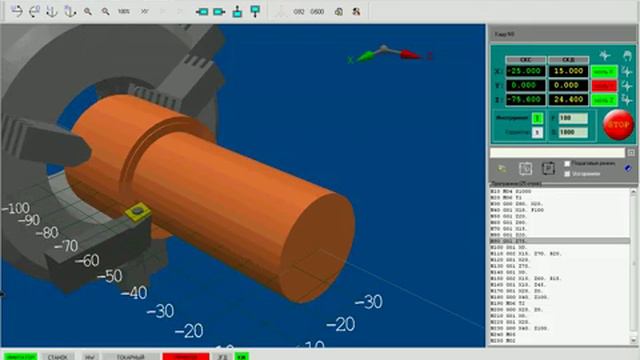640x360 pixels.
Task: Click the axis icon at the end of the Z row
Action: pos(627,100)
